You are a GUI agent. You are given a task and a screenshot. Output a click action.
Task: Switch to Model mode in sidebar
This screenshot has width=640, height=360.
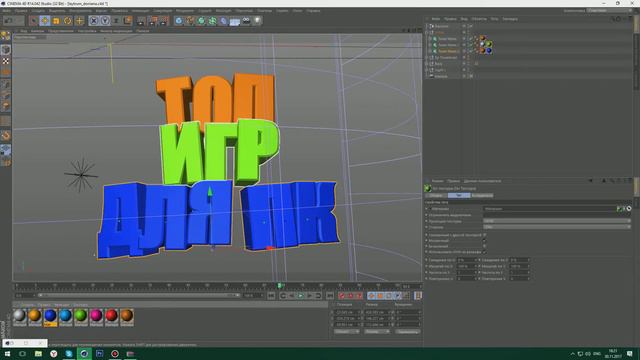click(x=6, y=49)
